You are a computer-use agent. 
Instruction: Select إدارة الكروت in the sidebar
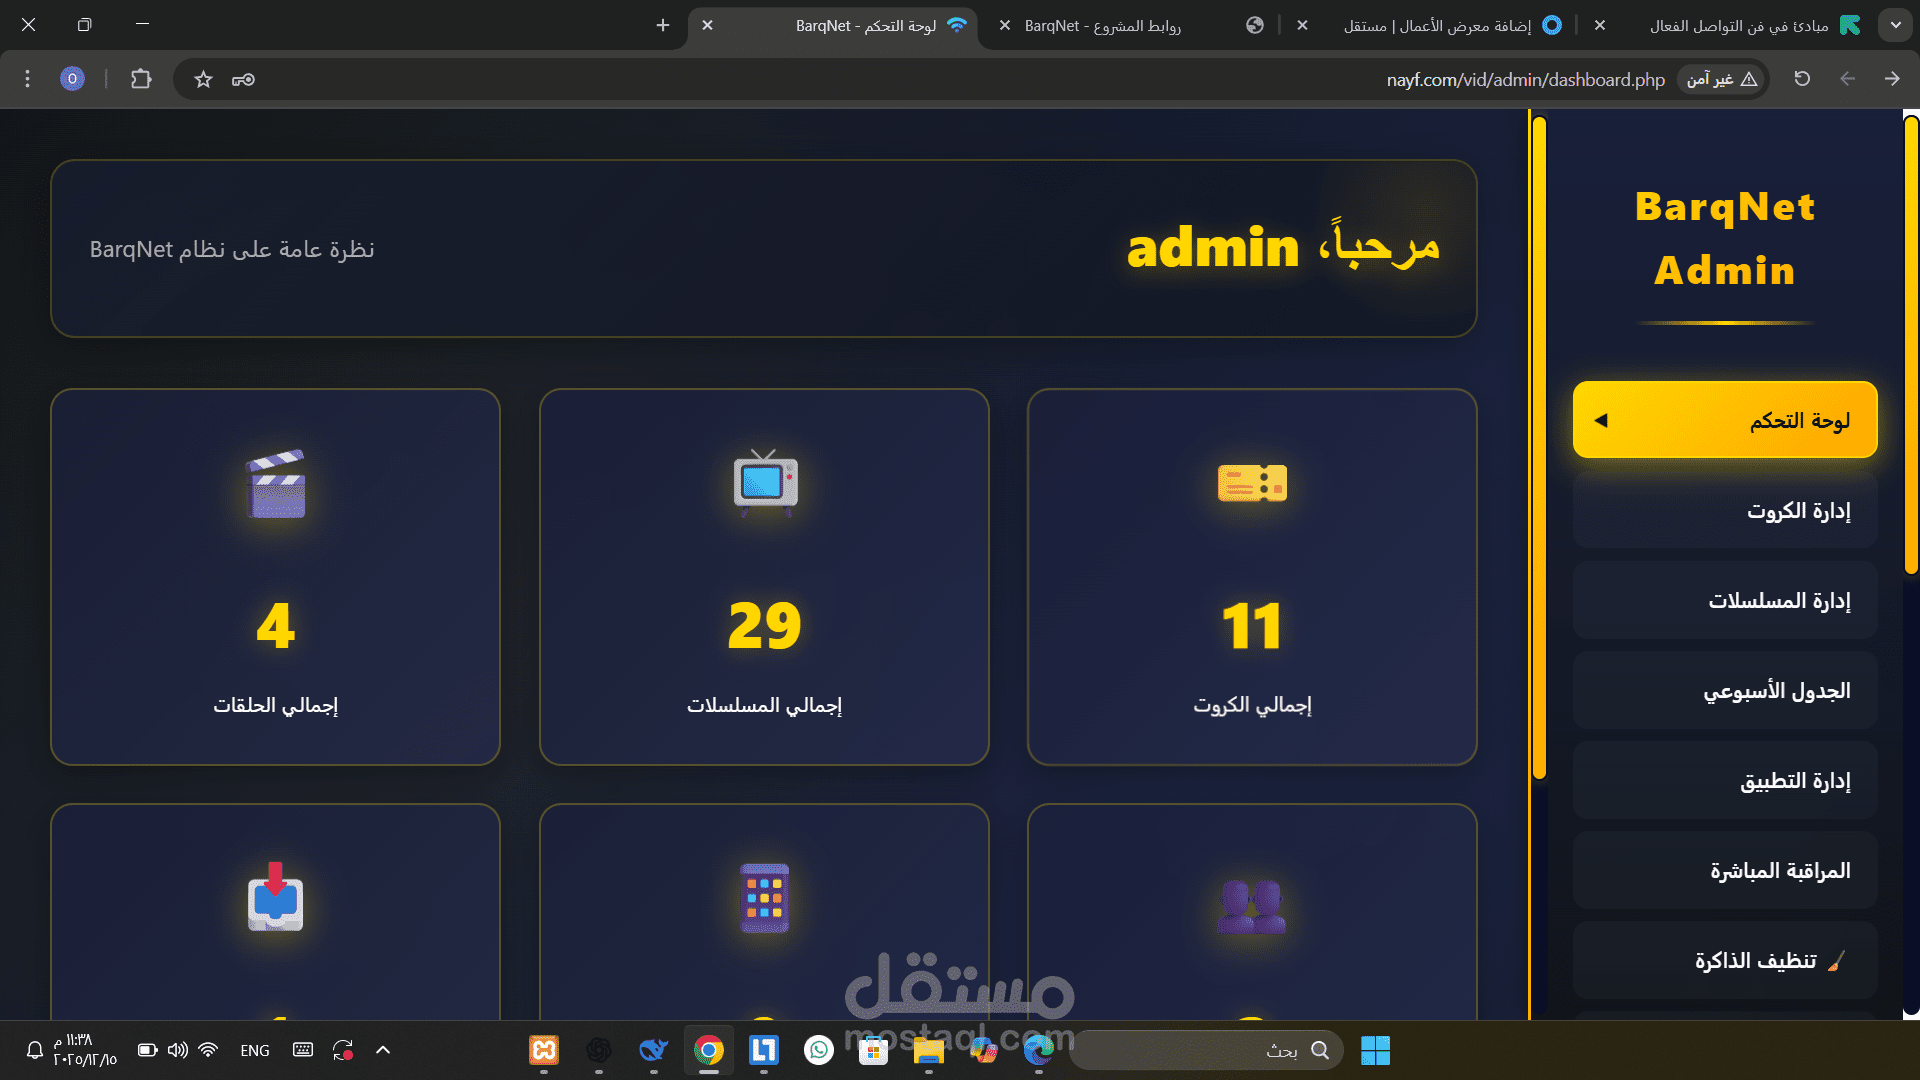point(1724,510)
